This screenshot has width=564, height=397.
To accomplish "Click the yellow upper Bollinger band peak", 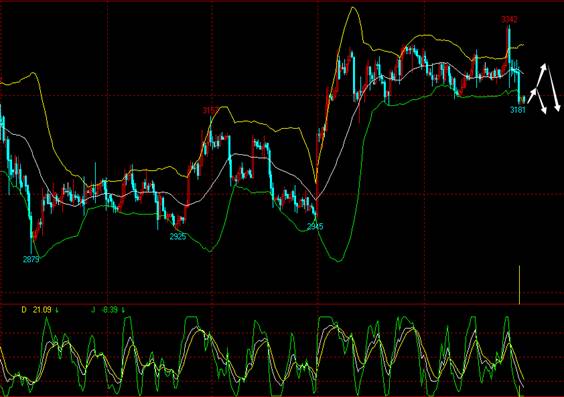I will (x=353, y=8).
